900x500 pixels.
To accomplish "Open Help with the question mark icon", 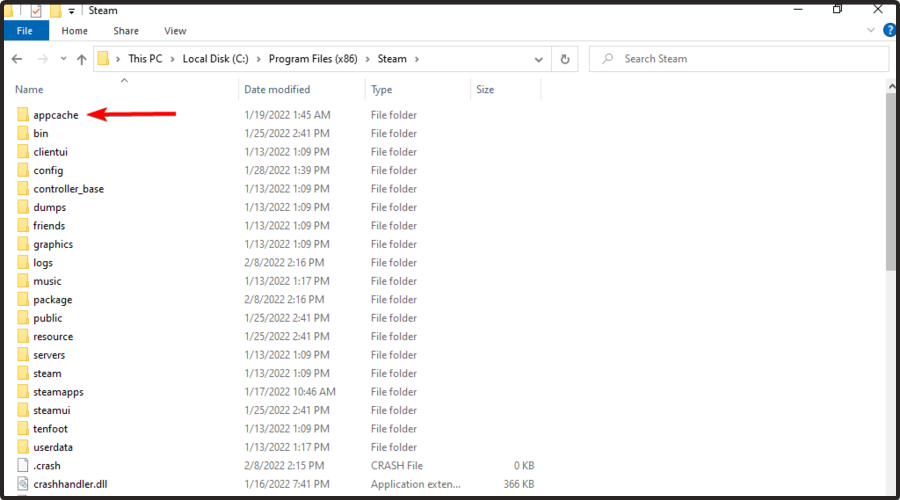I will tap(890, 30).
